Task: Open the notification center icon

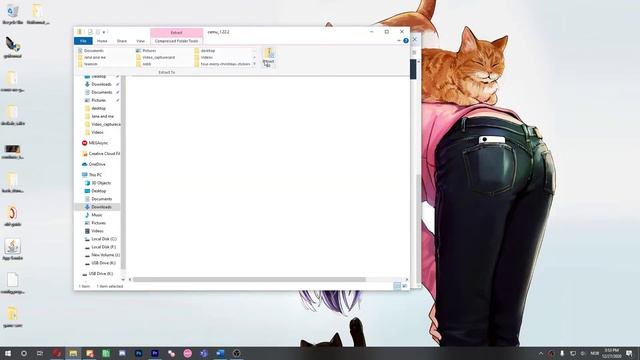Action: (629, 353)
